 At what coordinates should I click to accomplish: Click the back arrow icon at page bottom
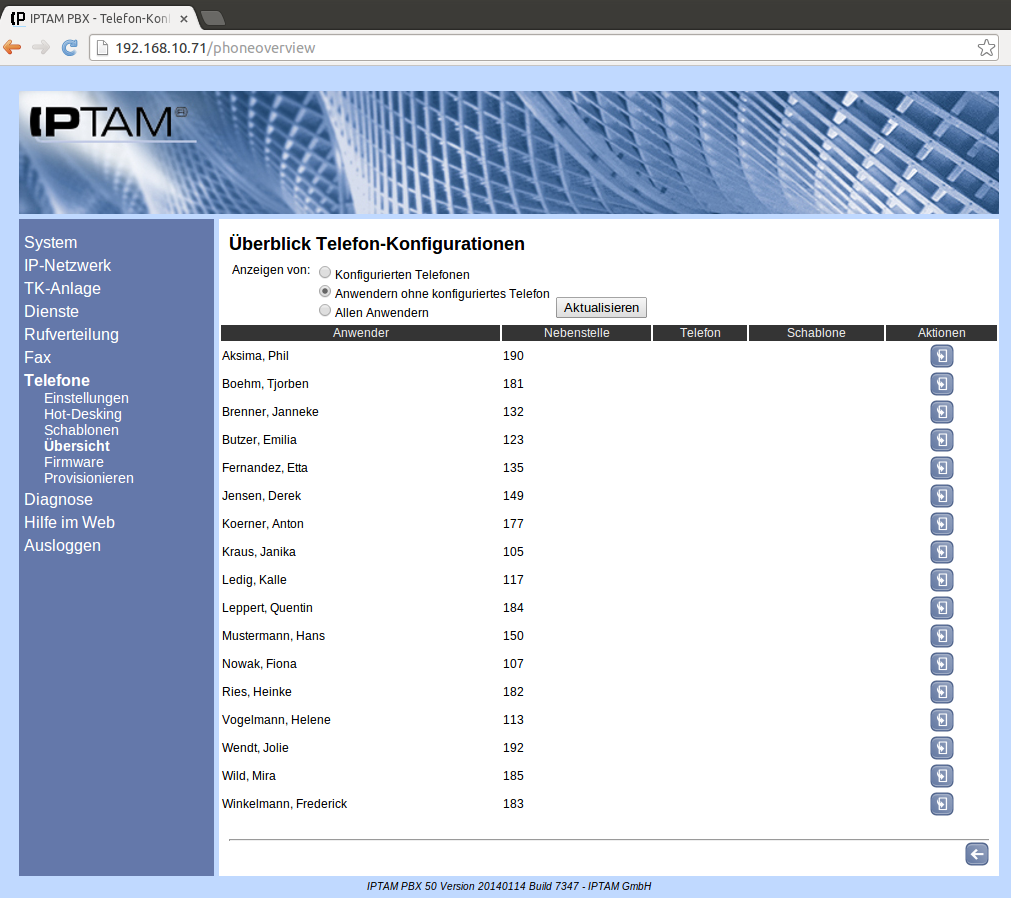pyautogui.click(x=976, y=853)
